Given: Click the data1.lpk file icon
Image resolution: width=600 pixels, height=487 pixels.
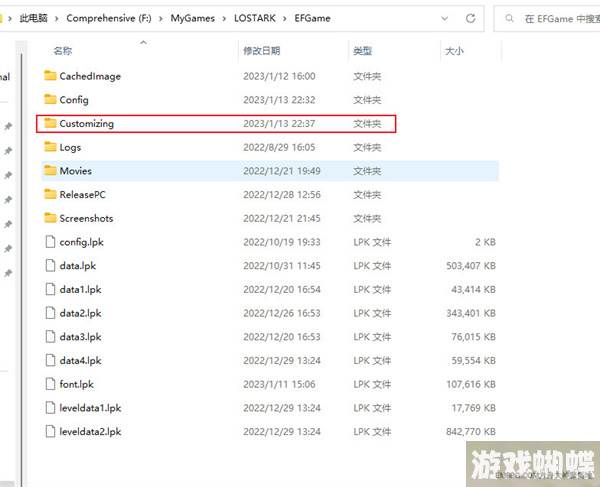Looking at the screenshot, I should pyautogui.click(x=50, y=289).
